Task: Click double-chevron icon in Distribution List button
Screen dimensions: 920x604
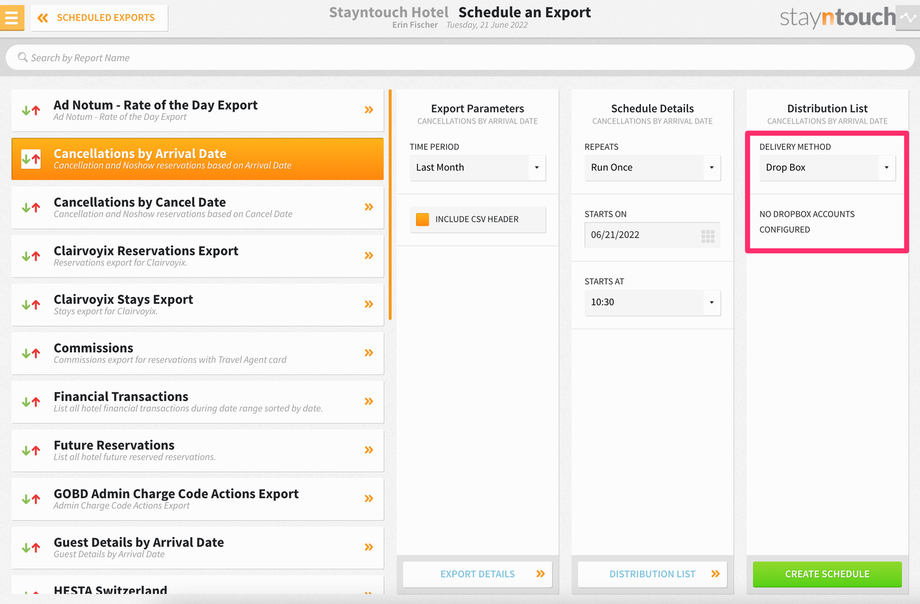Action: [715, 574]
